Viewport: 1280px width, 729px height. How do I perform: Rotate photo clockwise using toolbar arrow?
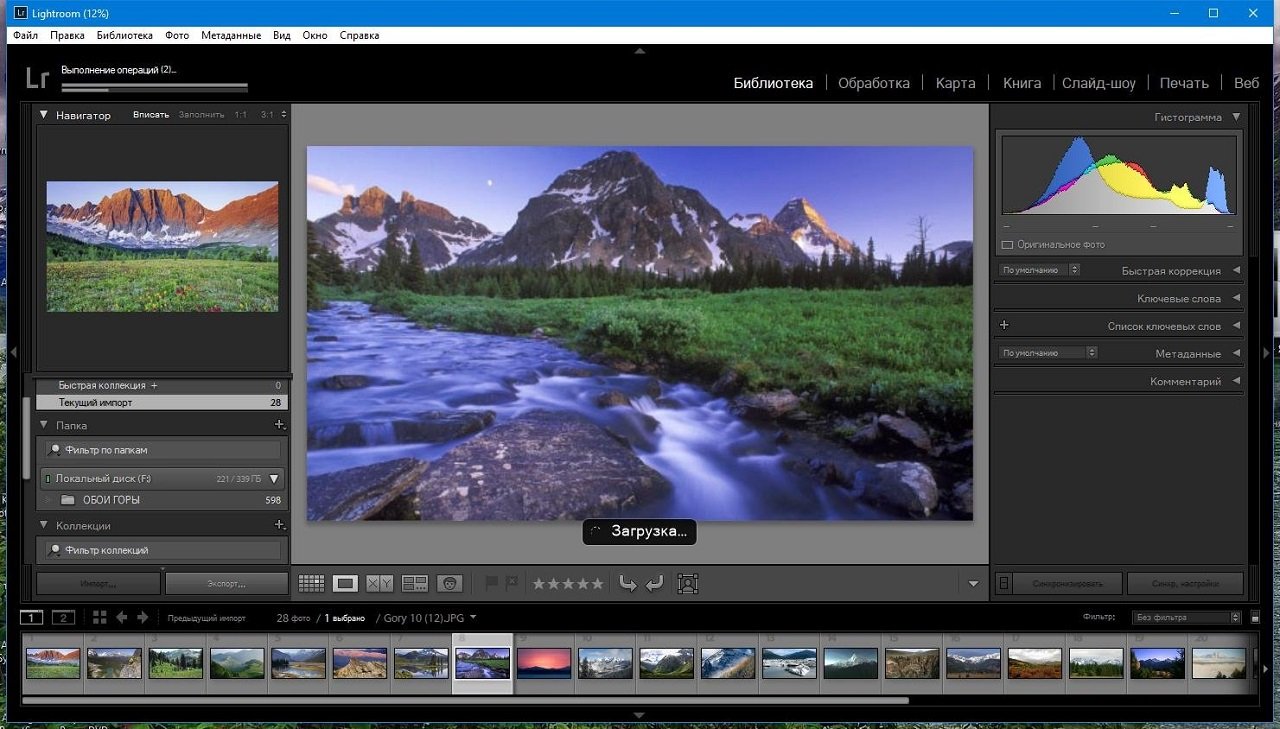654,583
